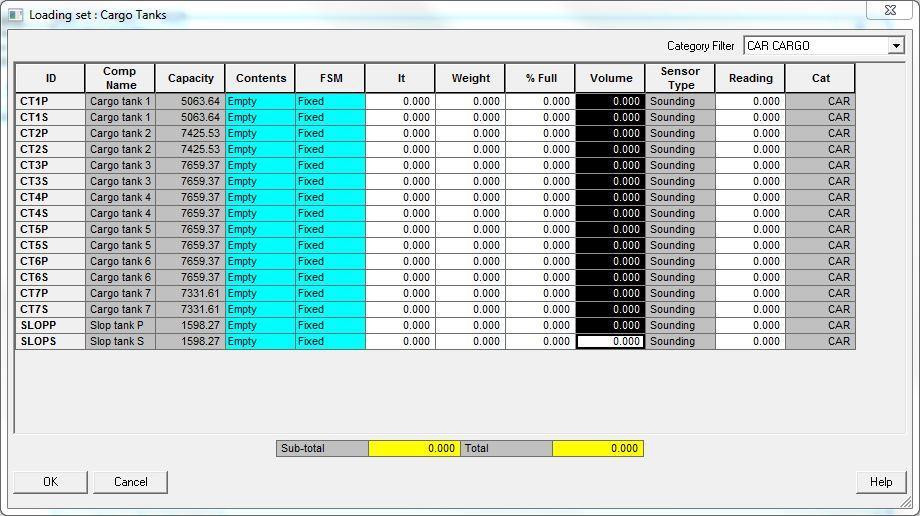920x516 pixels.
Task: Click the resize grip at dialog corner
Action: coord(907,502)
